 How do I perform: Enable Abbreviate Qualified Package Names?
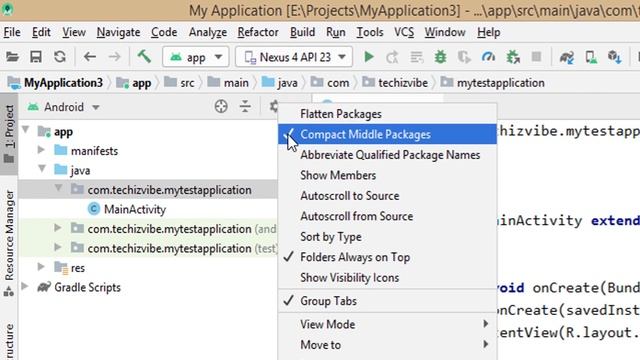(387, 155)
